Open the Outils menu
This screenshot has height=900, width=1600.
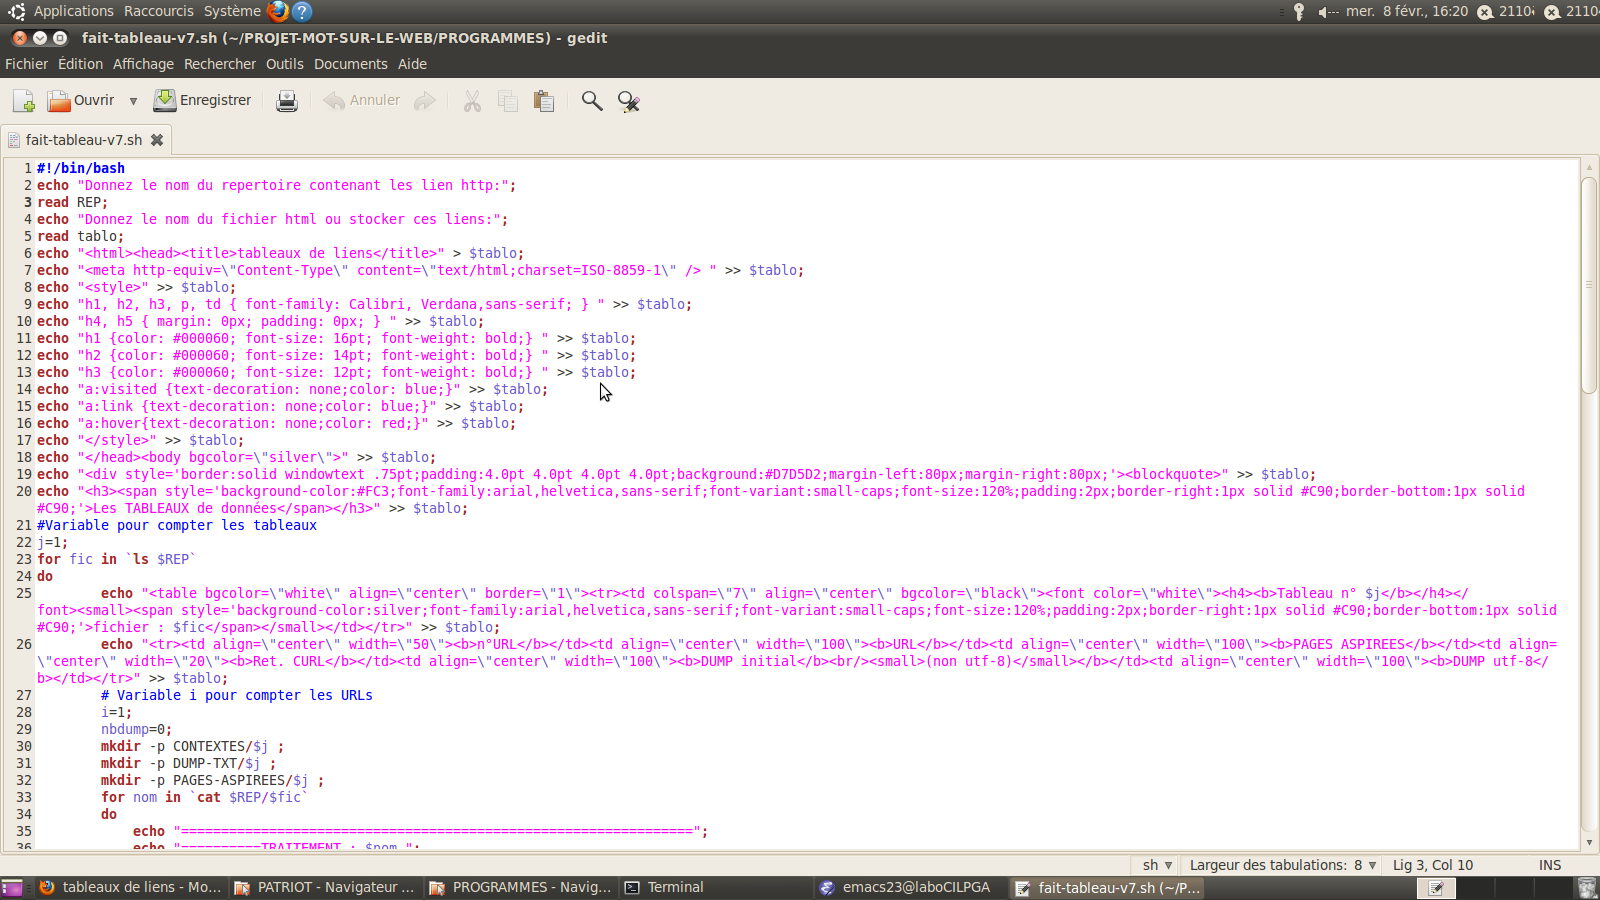coord(284,64)
